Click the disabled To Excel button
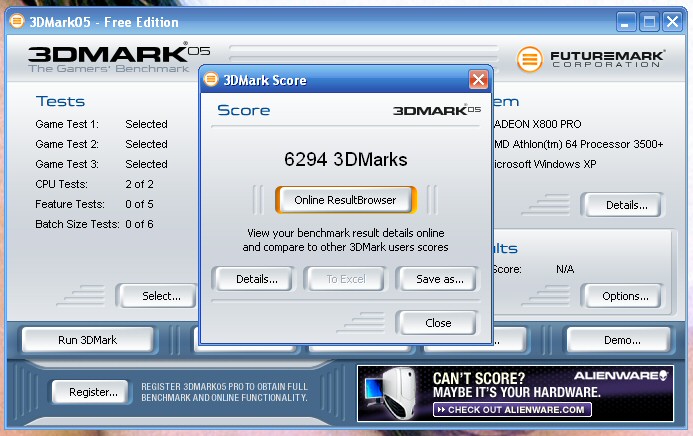The width and height of the screenshot is (693, 436). (x=346, y=279)
